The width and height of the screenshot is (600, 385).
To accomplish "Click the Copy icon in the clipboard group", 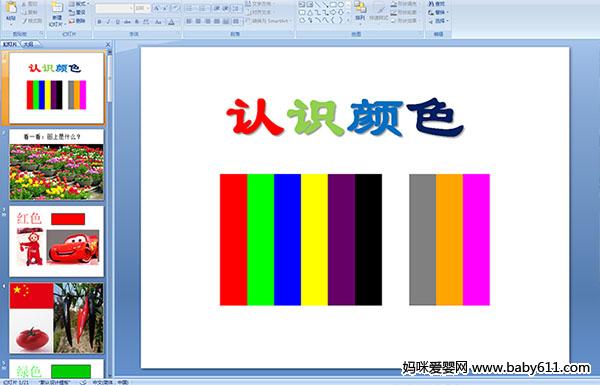I will [24, 12].
